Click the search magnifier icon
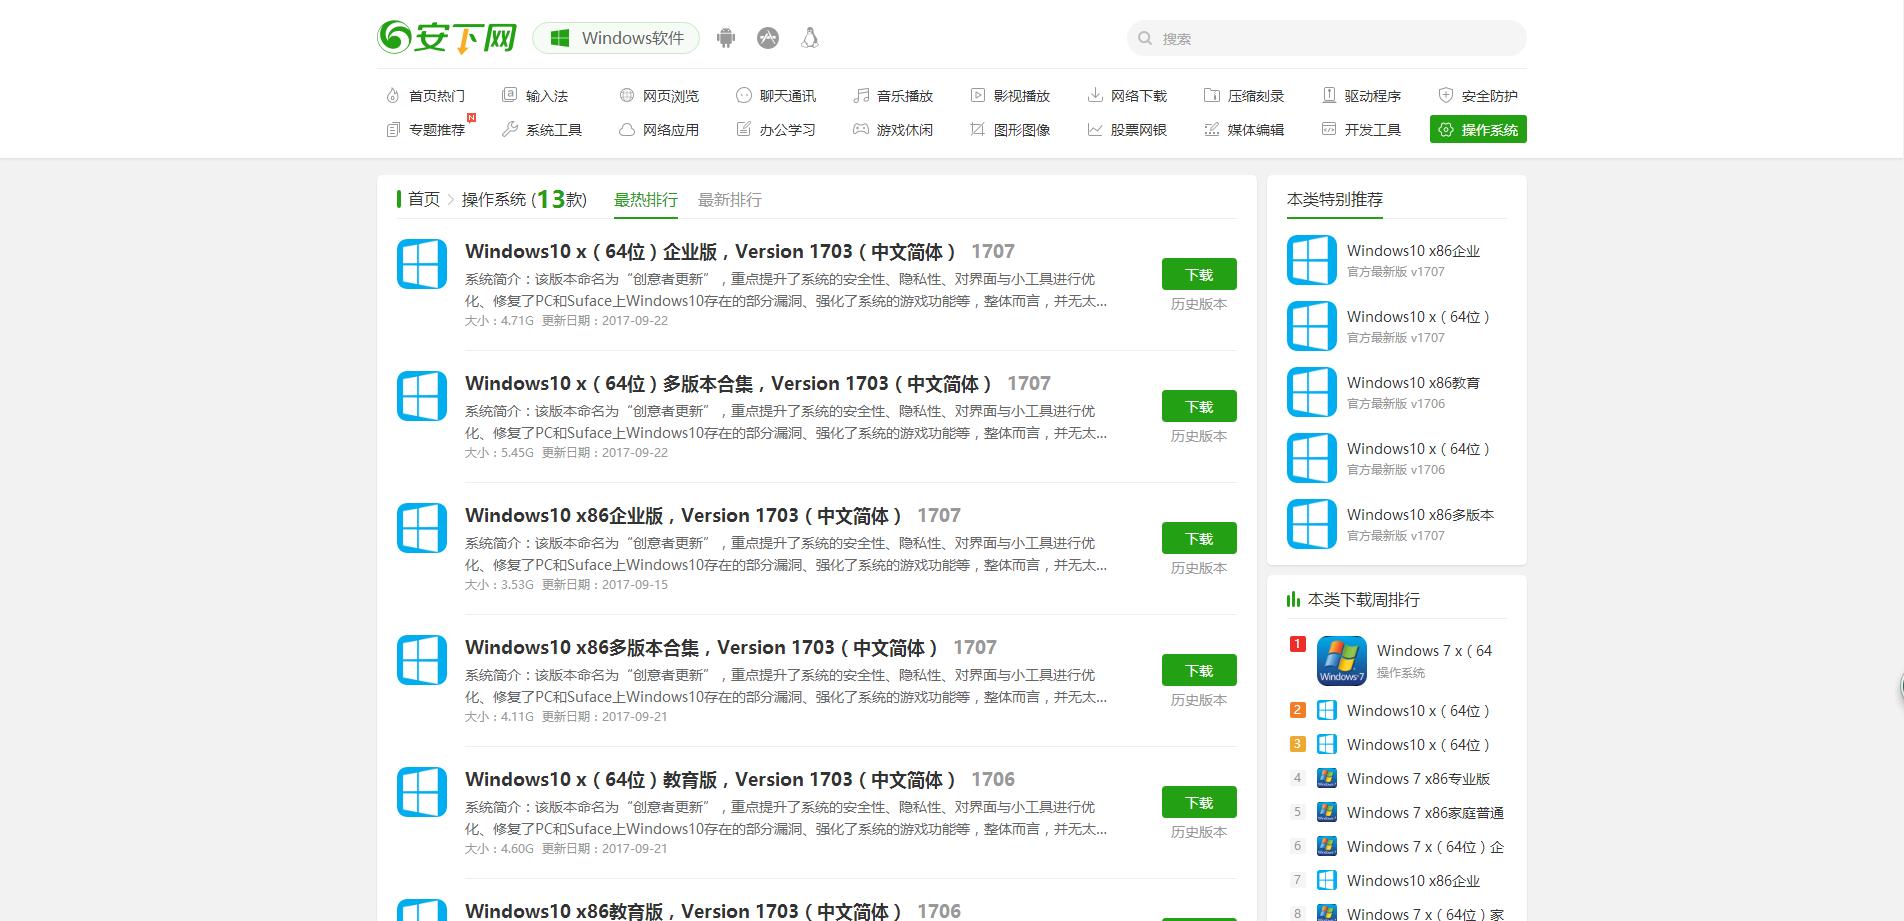The width and height of the screenshot is (1904, 921). [x=1146, y=39]
